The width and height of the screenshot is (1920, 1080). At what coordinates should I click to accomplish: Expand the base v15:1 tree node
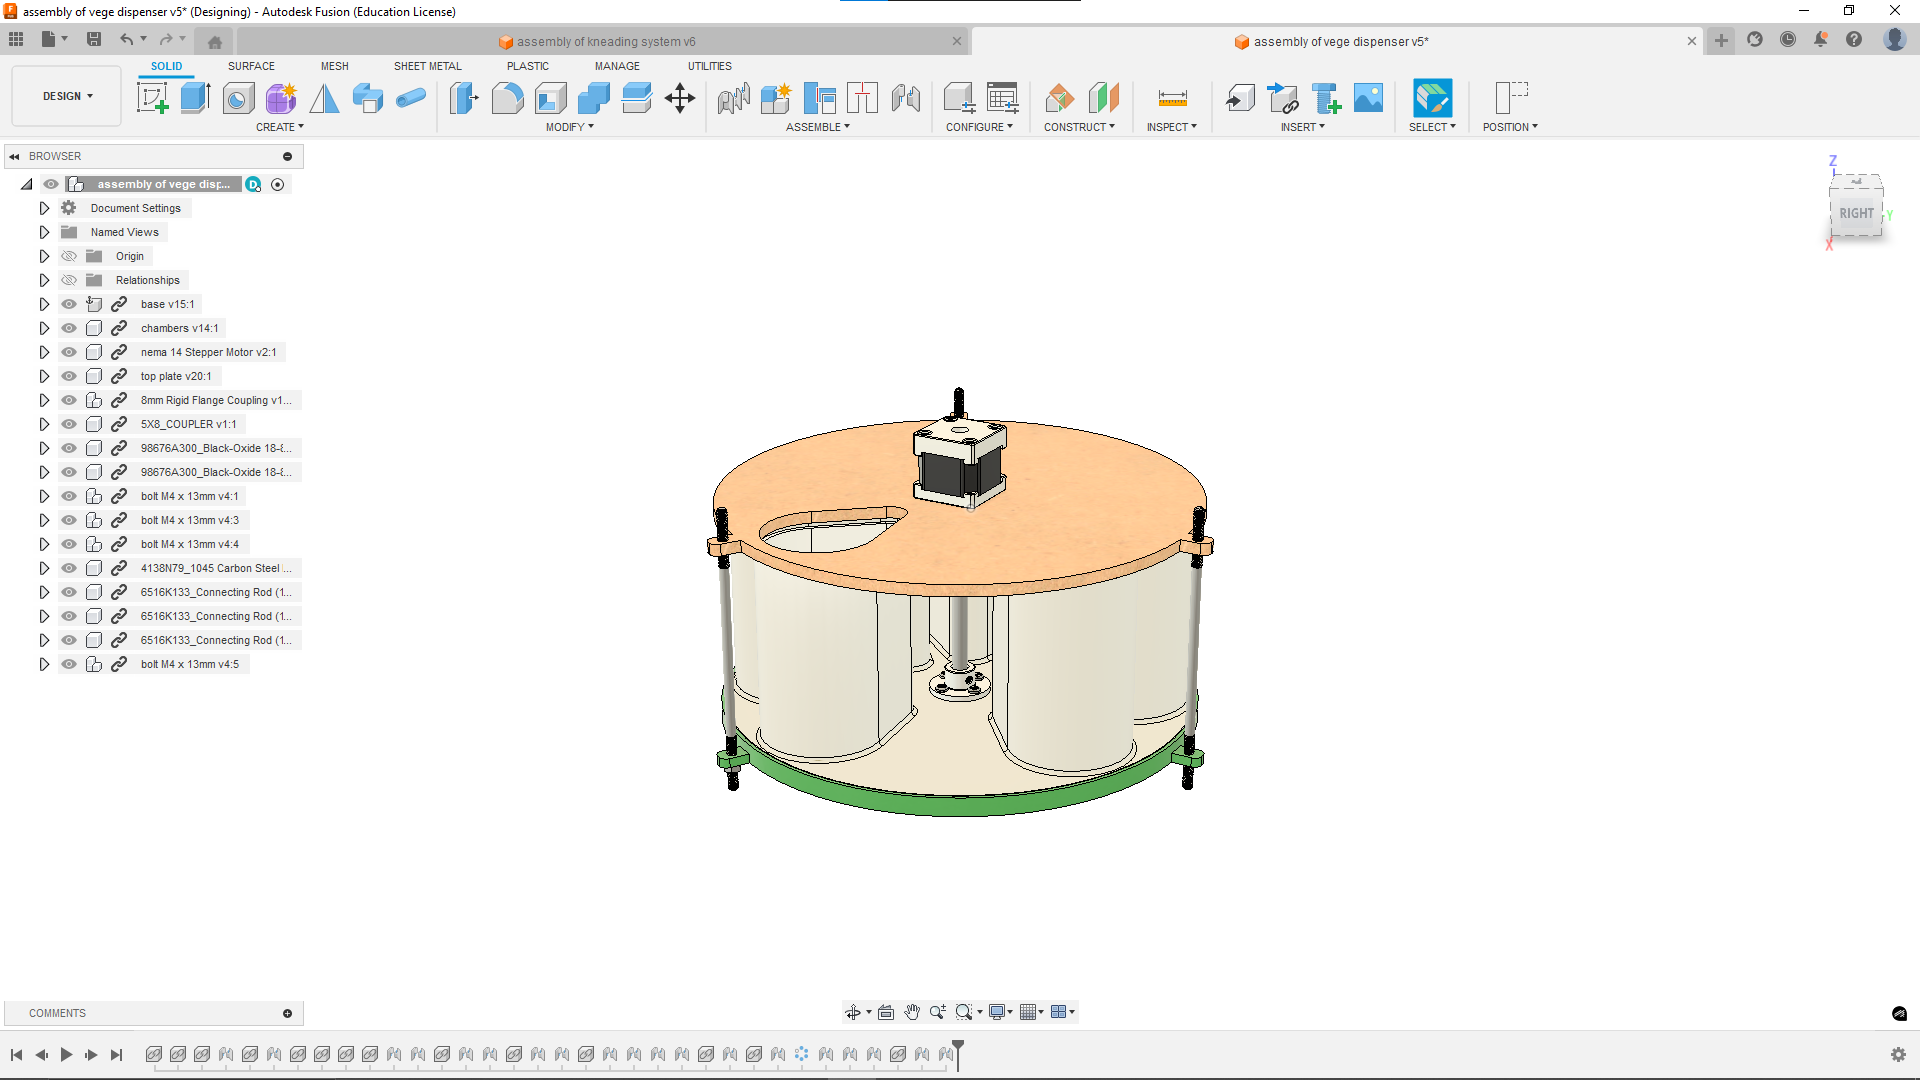pos(44,304)
